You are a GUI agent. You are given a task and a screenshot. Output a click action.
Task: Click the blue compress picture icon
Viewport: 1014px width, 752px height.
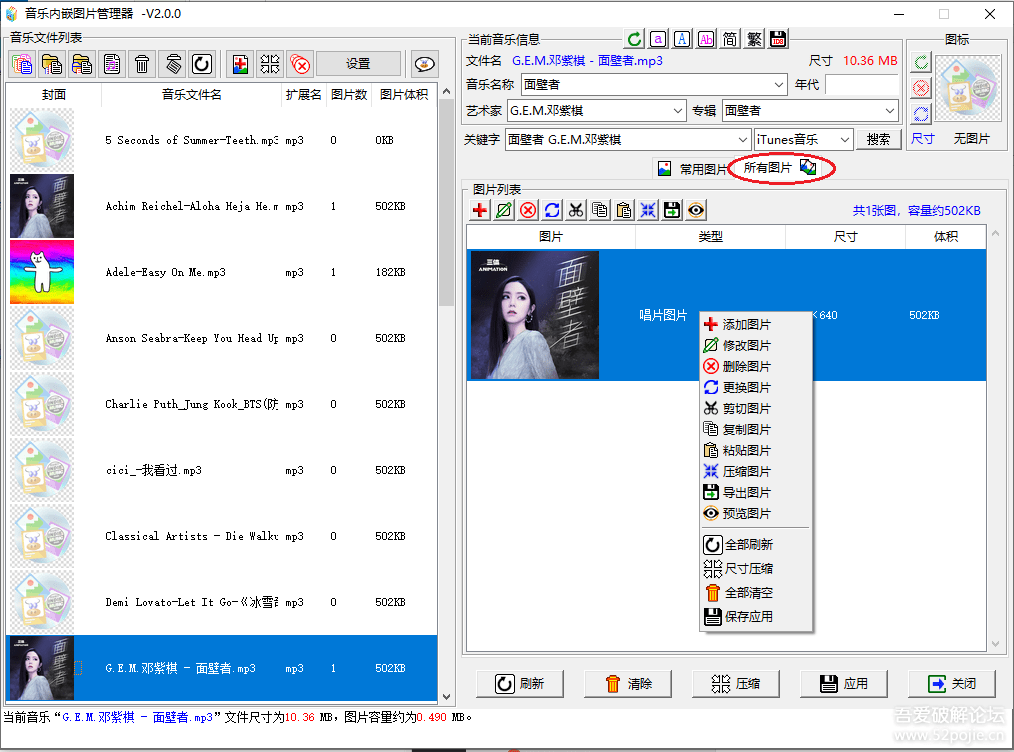(647, 210)
